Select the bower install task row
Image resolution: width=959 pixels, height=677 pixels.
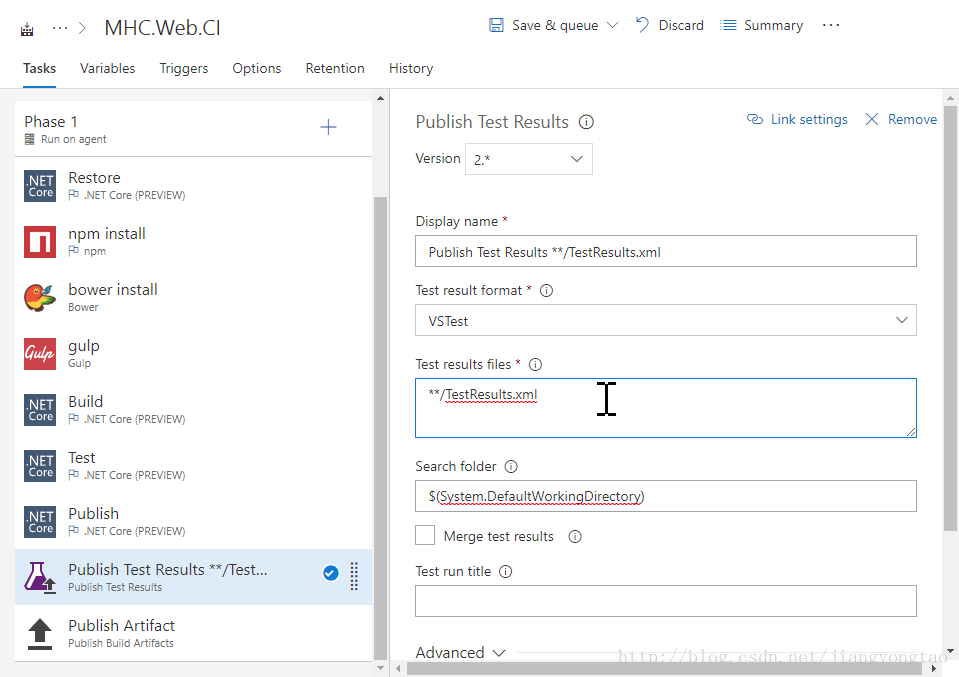(193, 298)
